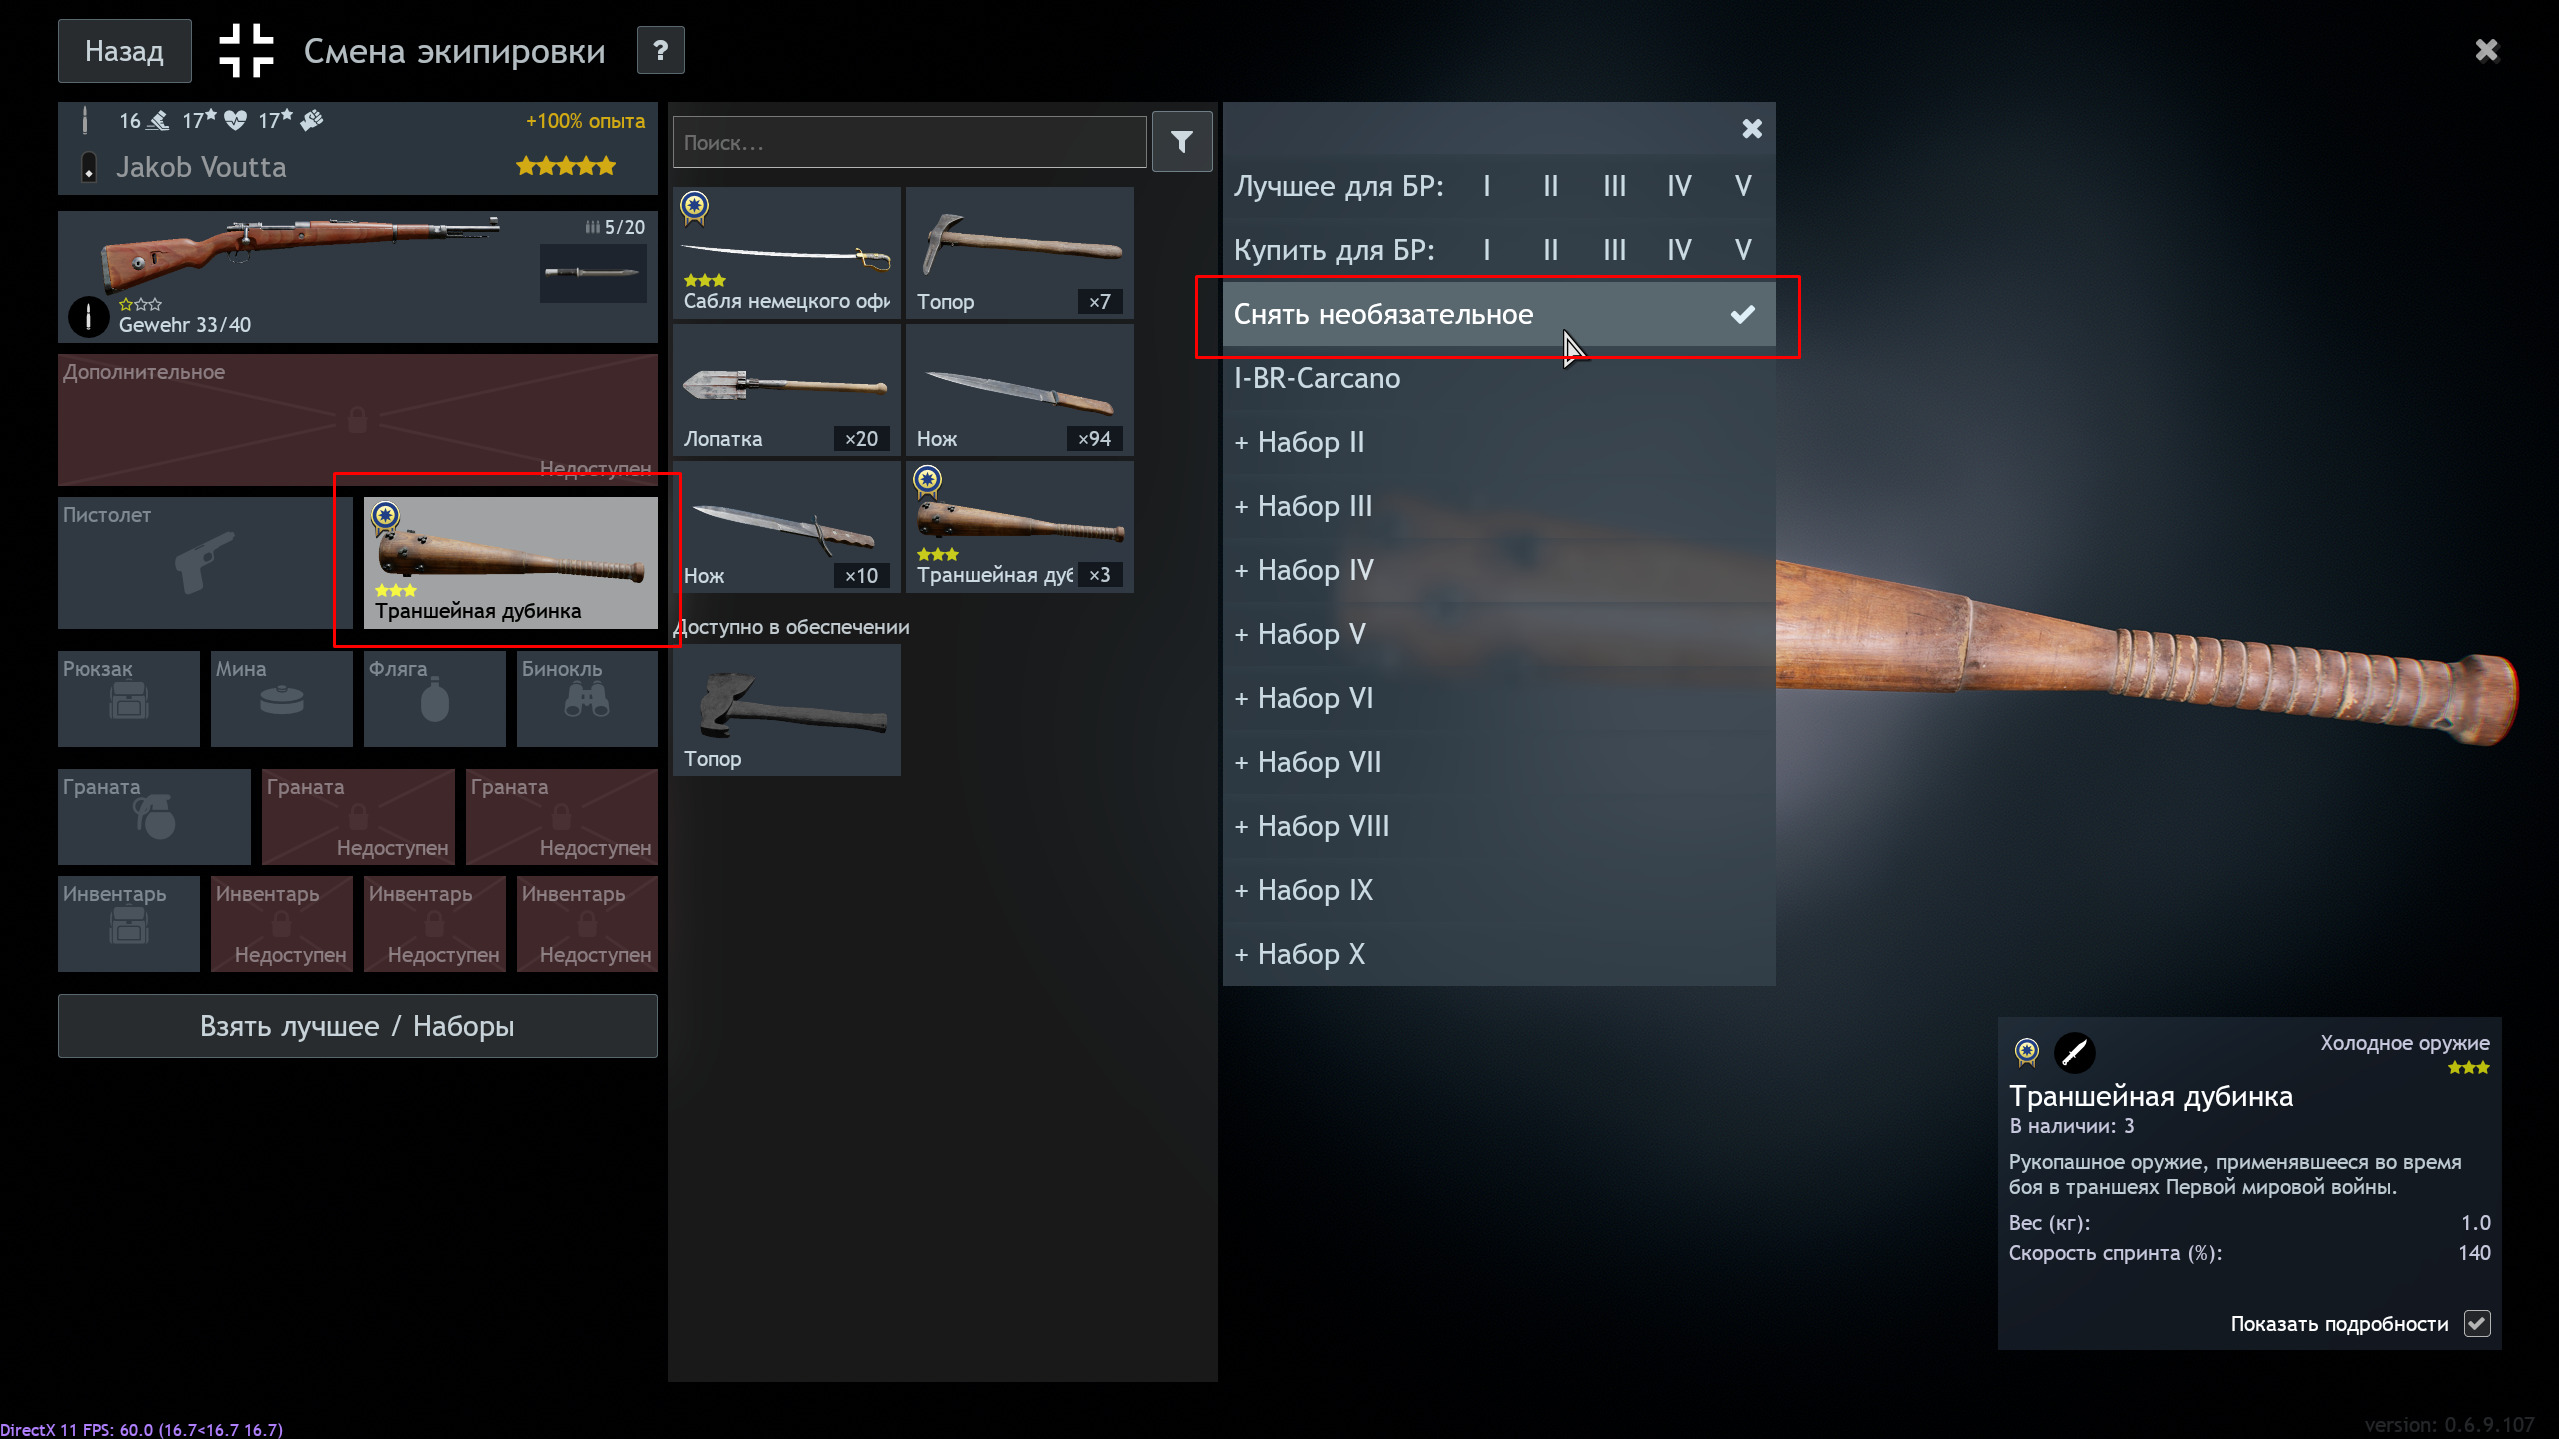Select the 'I-BR-Carcano' preset entry
This screenshot has height=1439, width=2559.
click(x=1317, y=379)
